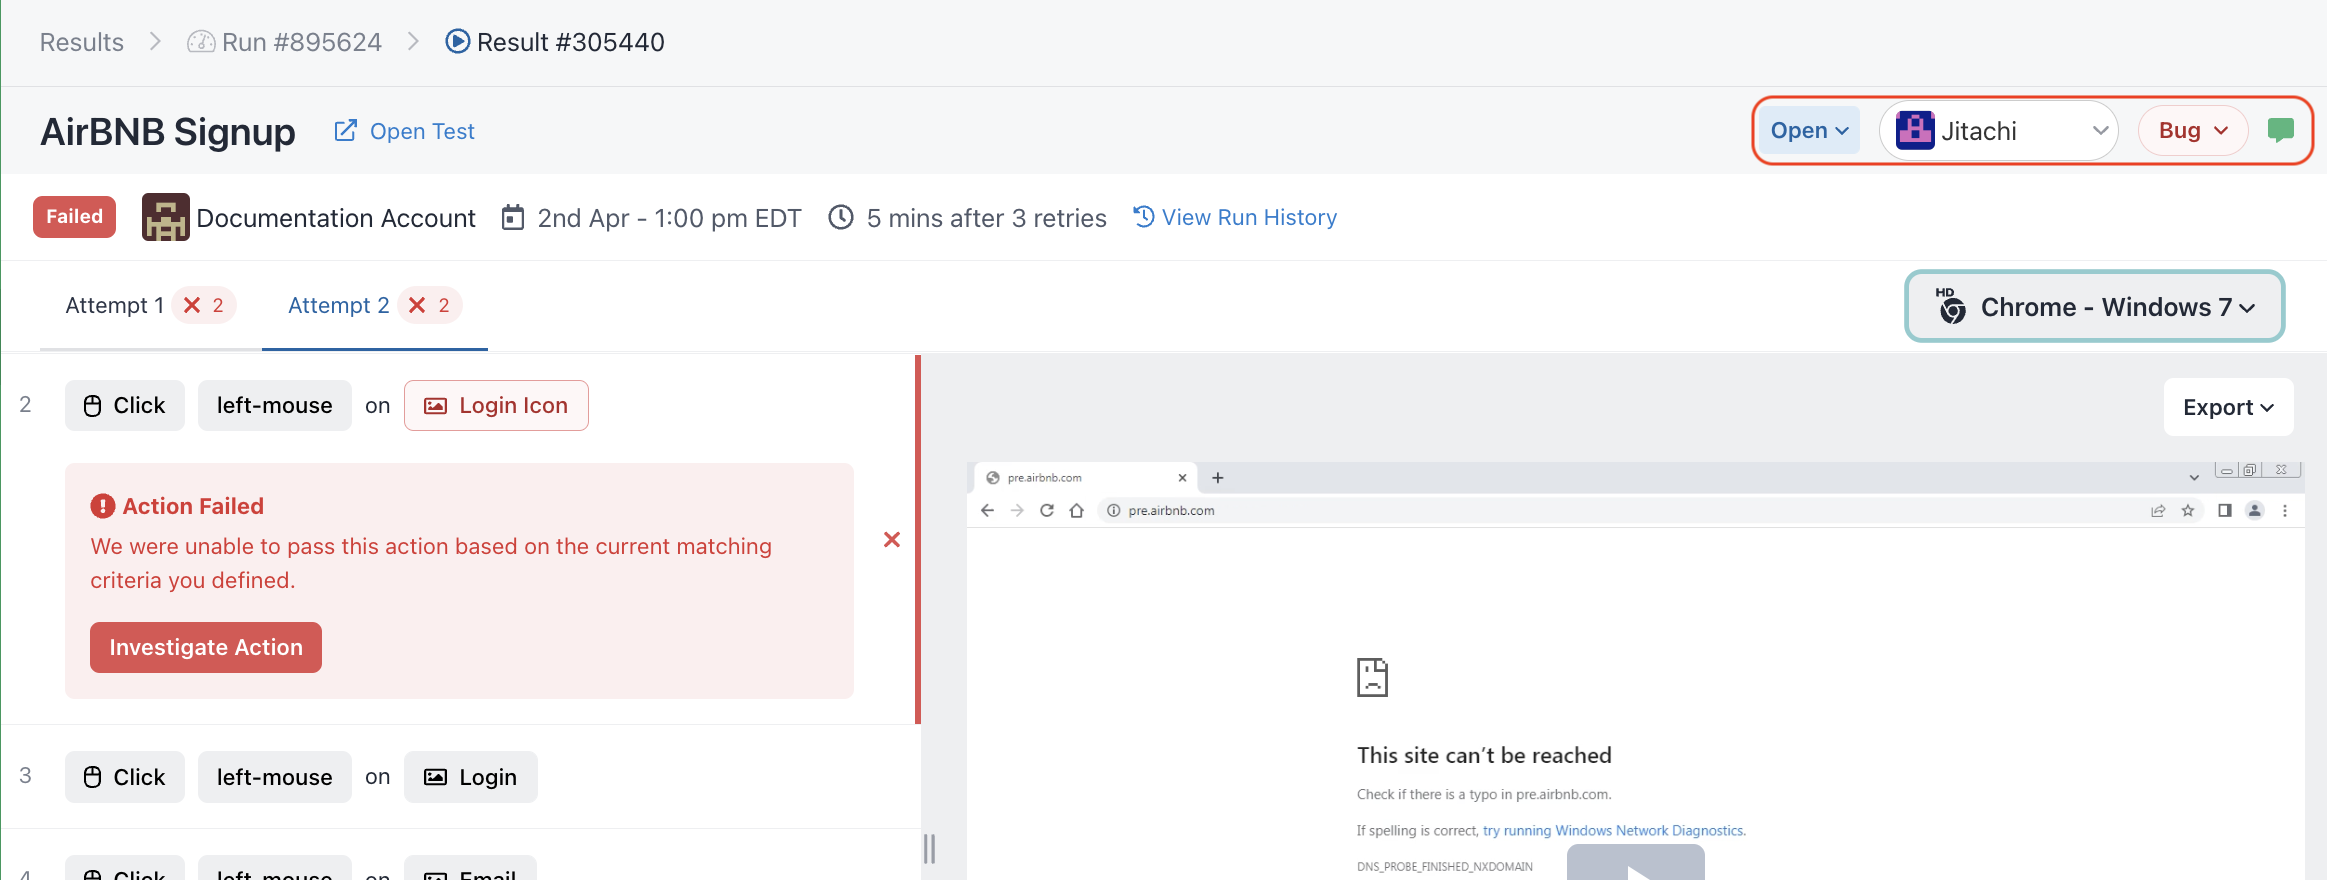
Task: Click the Jitachi avatar icon
Action: [1915, 131]
